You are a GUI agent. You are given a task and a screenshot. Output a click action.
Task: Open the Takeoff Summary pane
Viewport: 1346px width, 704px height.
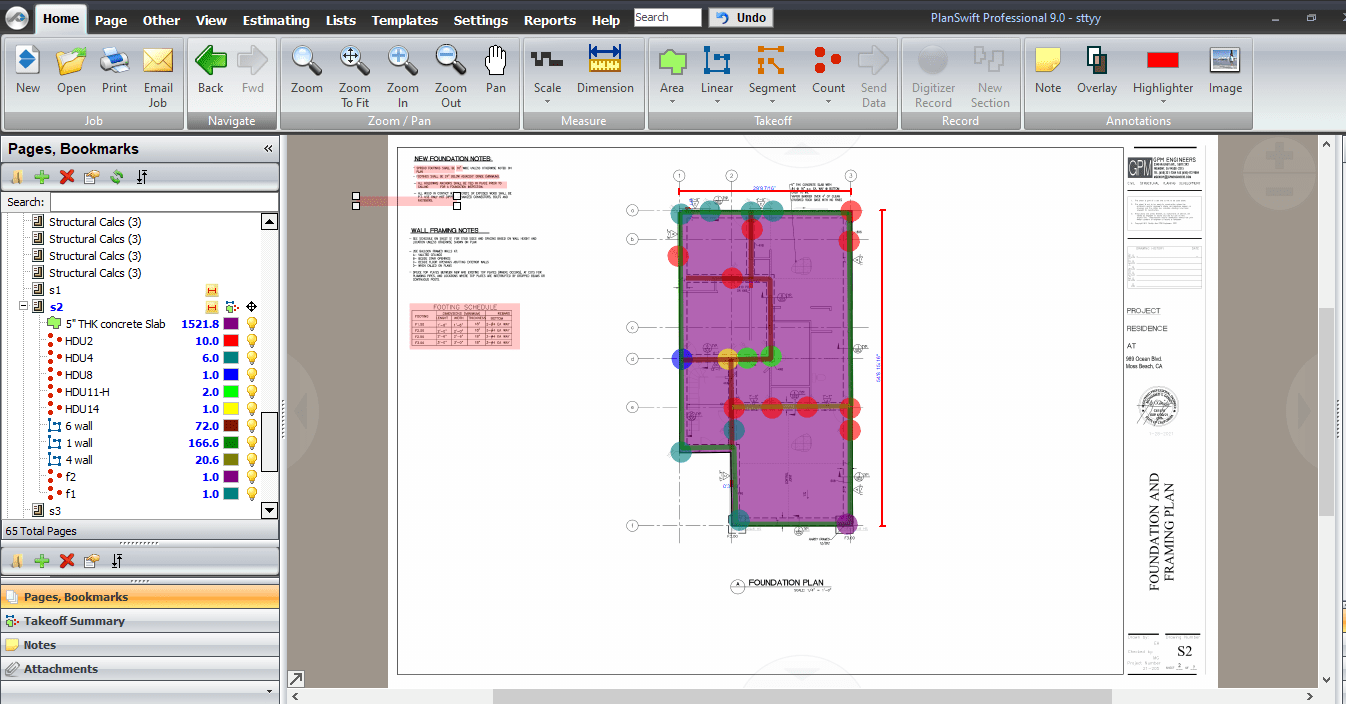(x=140, y=621)
